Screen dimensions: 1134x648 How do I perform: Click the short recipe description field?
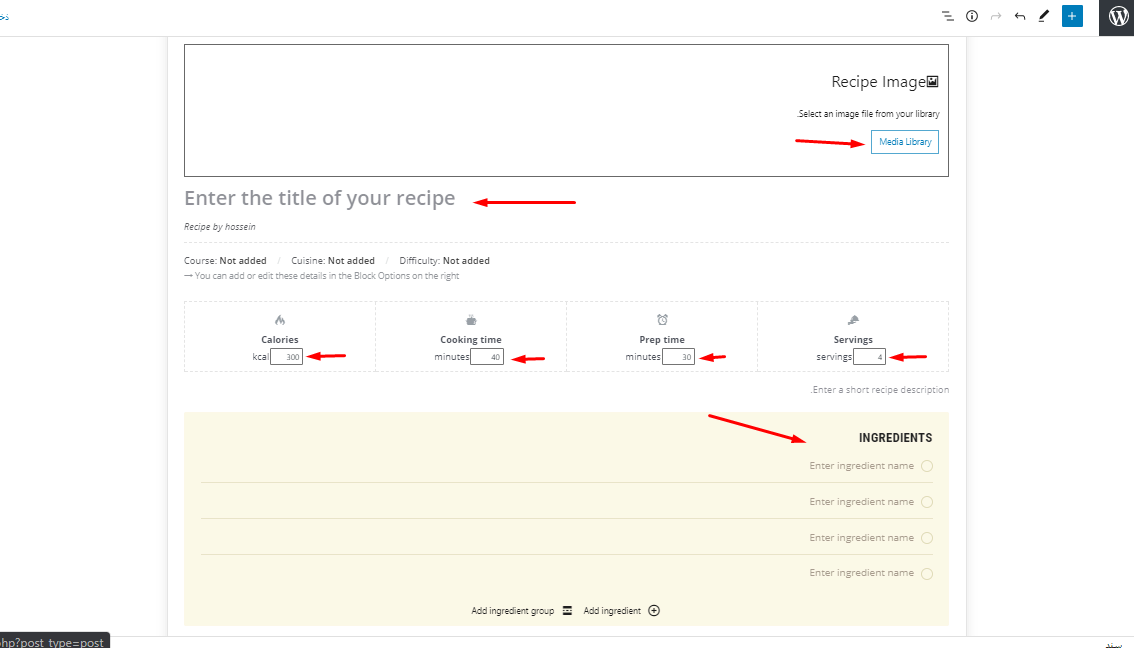click(x=879, y=390)
